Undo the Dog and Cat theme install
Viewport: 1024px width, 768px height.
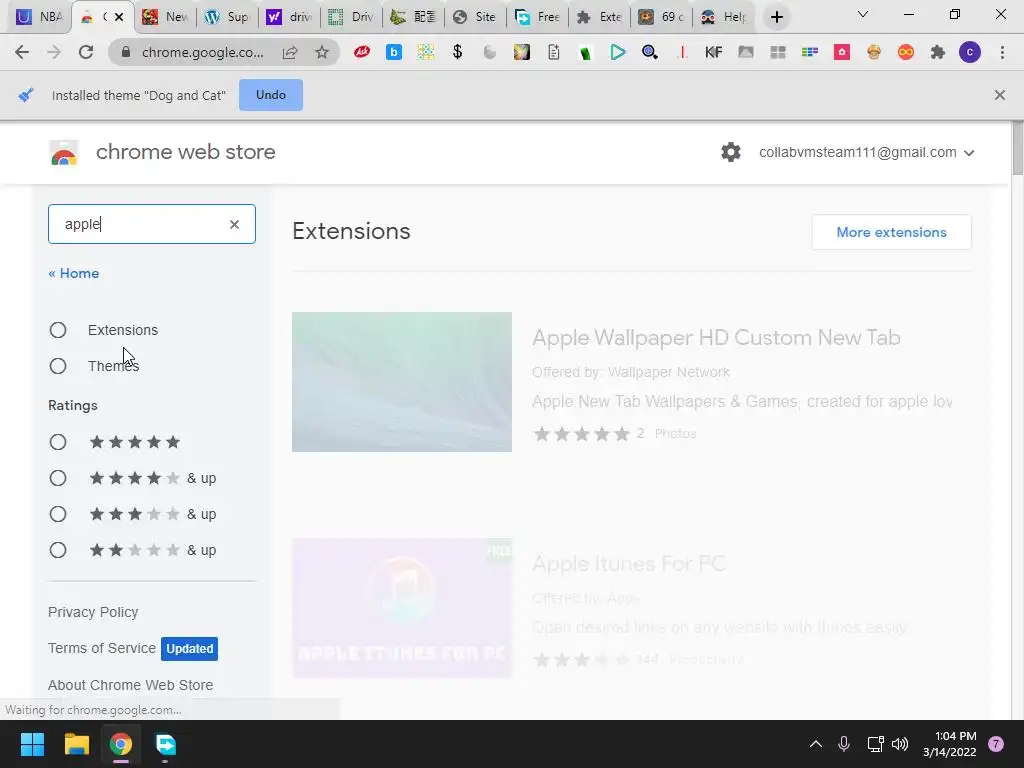point(270,95)
